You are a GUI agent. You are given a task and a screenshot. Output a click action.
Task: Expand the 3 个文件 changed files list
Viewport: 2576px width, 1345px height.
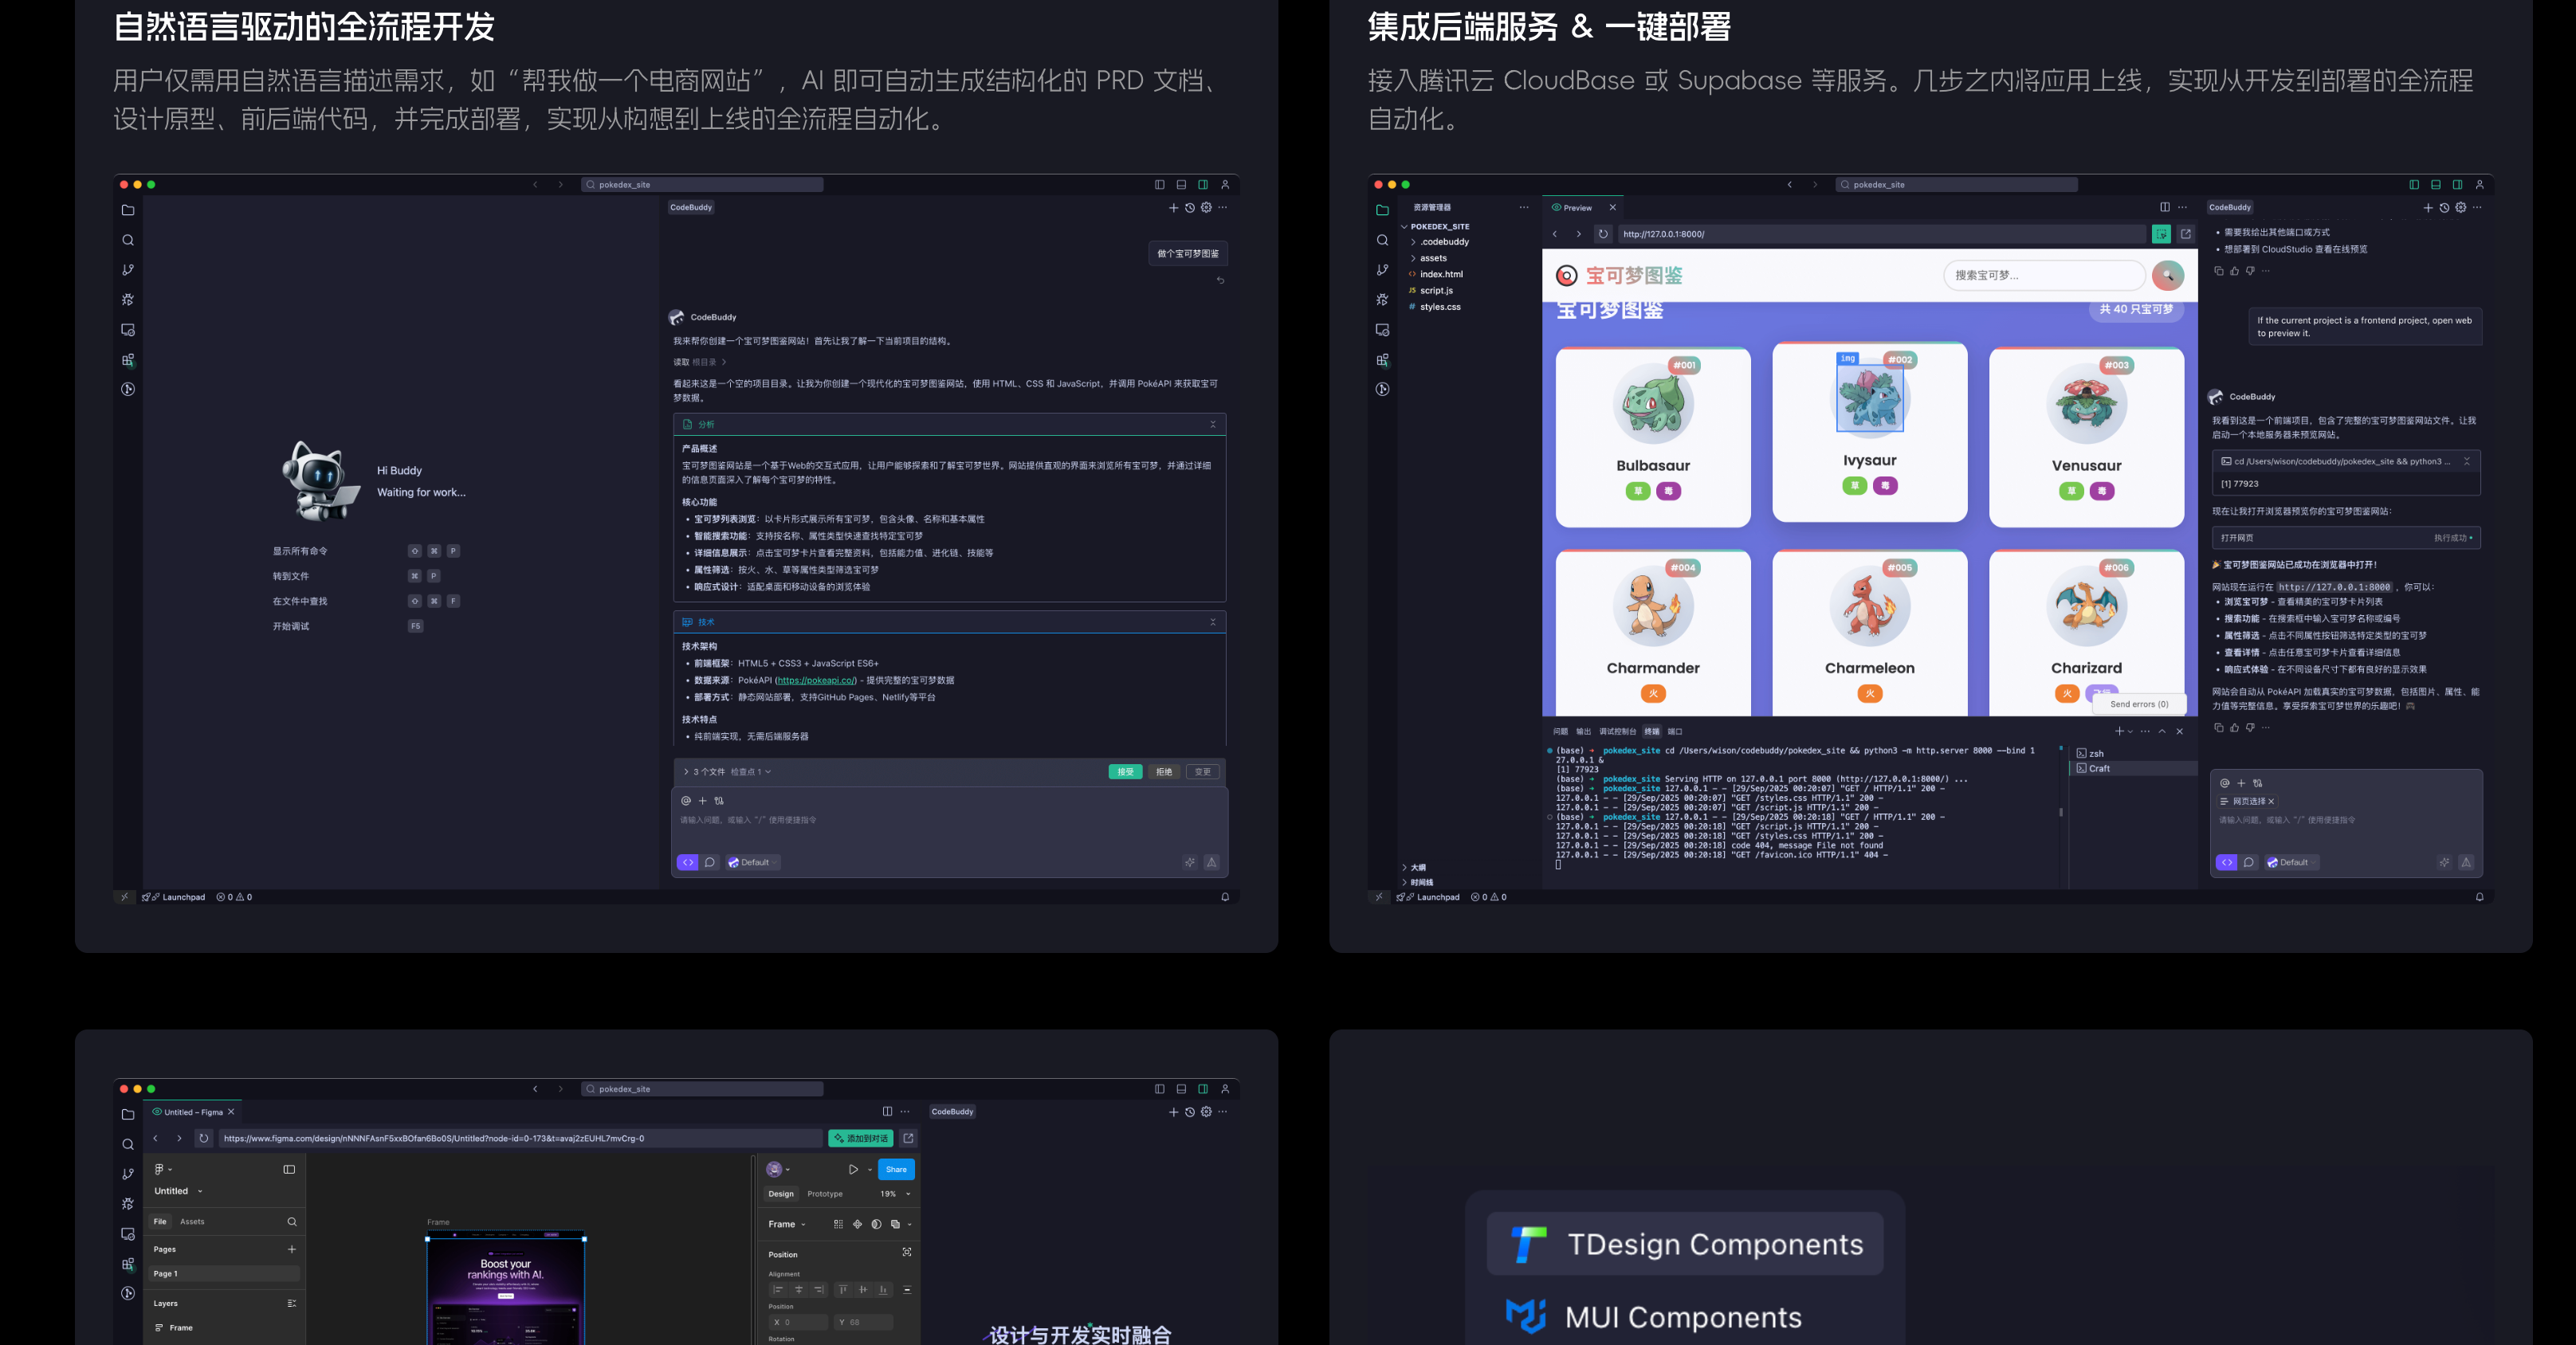686,772
